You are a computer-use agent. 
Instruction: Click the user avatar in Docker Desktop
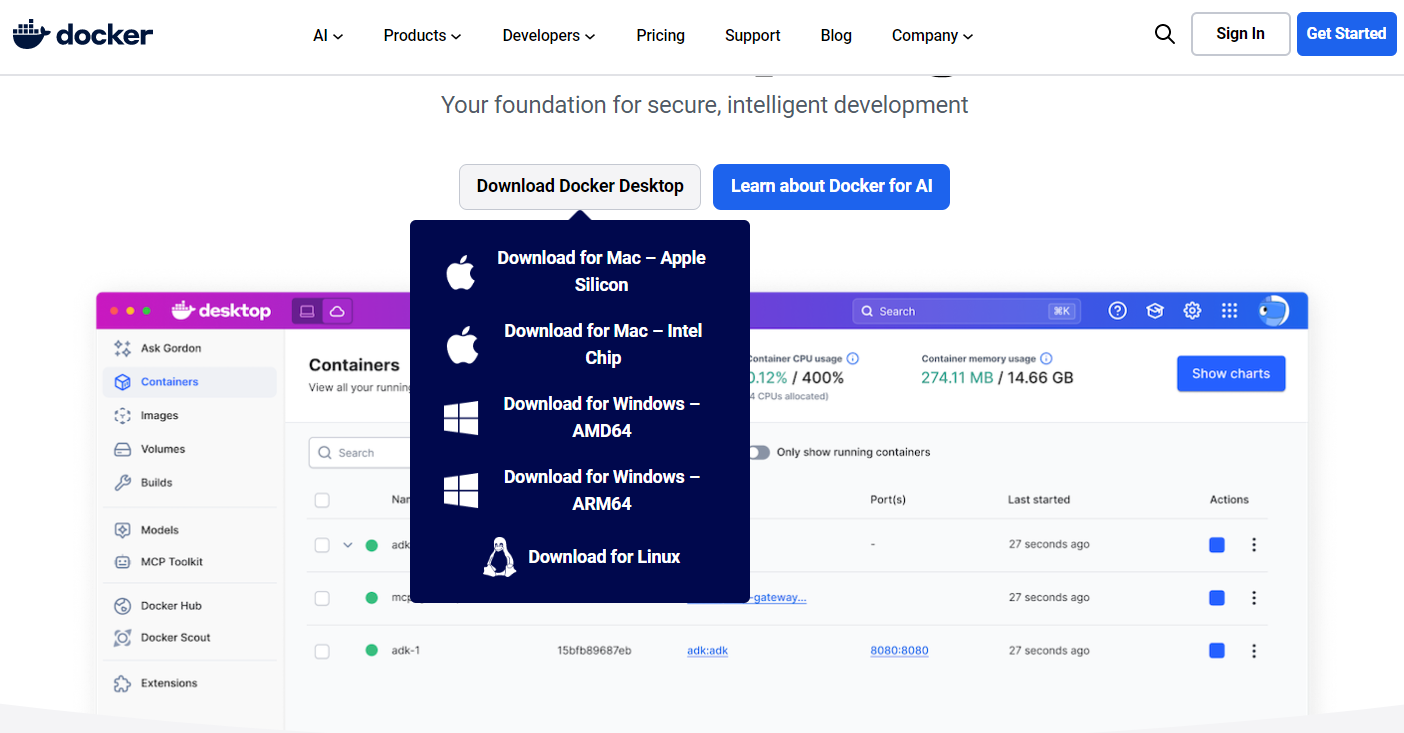click(x=1273, y=311)
